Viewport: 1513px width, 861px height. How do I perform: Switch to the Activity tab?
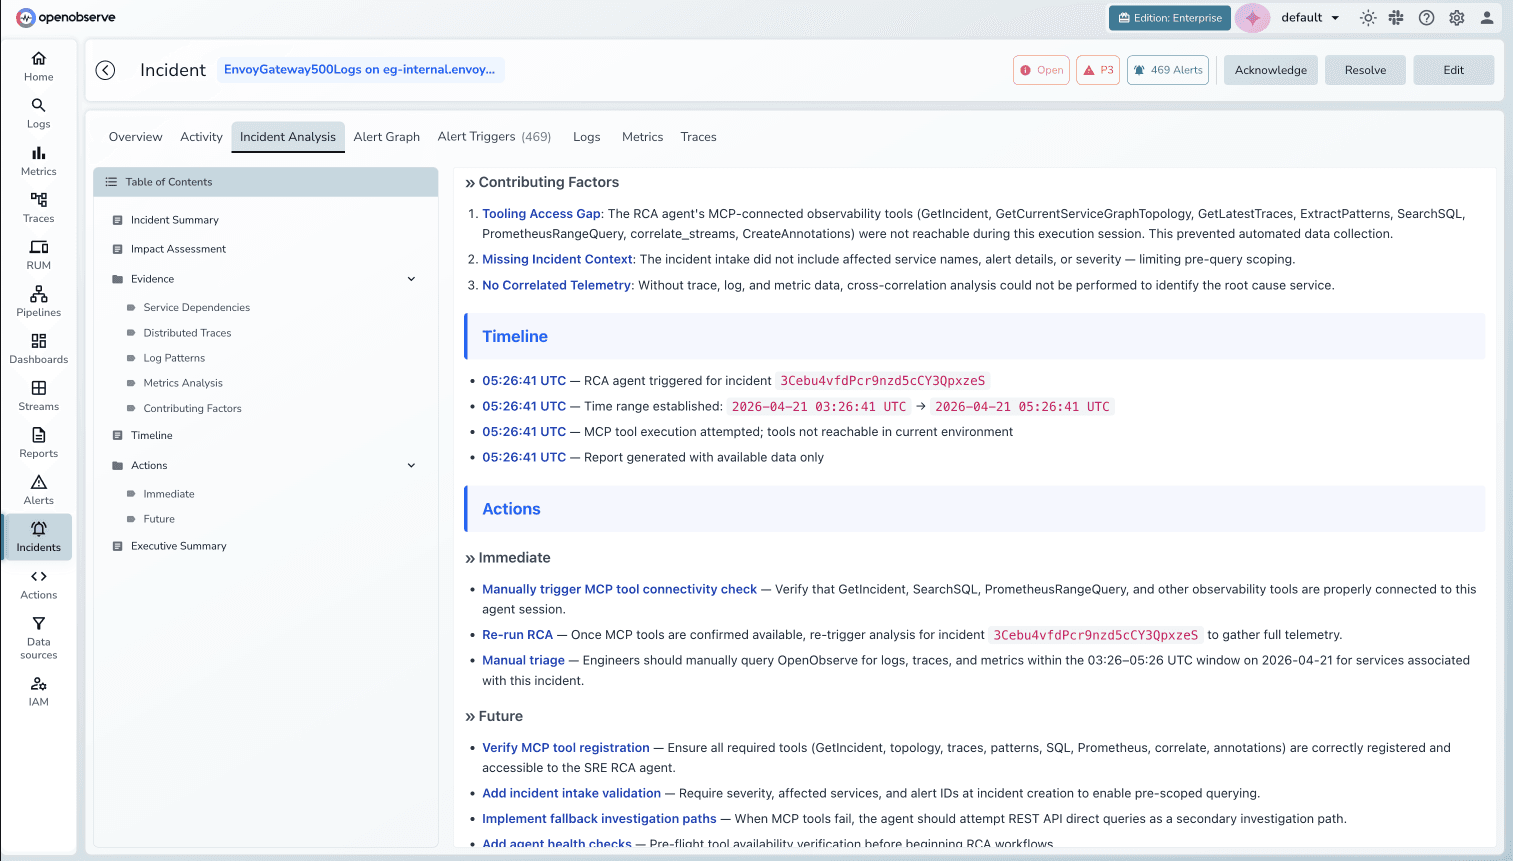[201, 137]
